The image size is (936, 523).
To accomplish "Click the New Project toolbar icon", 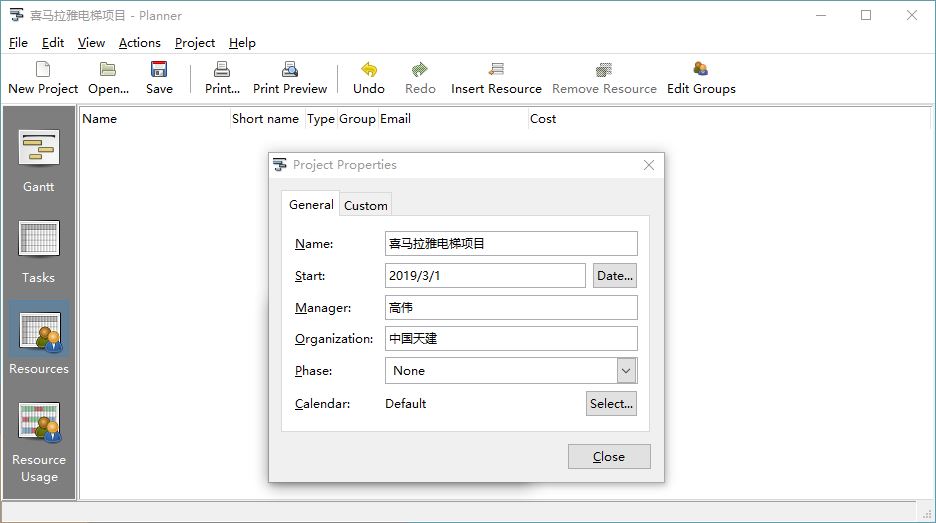I will [x=43, y=70].
